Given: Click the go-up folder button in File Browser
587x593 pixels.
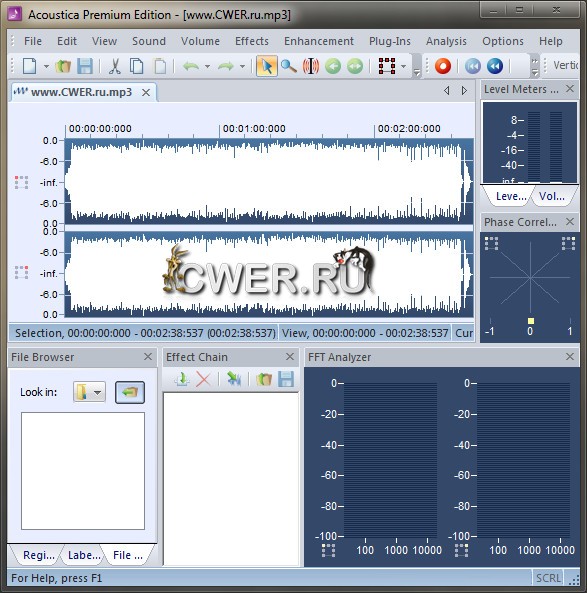Looking at the screenshot, I should point(130,392).
